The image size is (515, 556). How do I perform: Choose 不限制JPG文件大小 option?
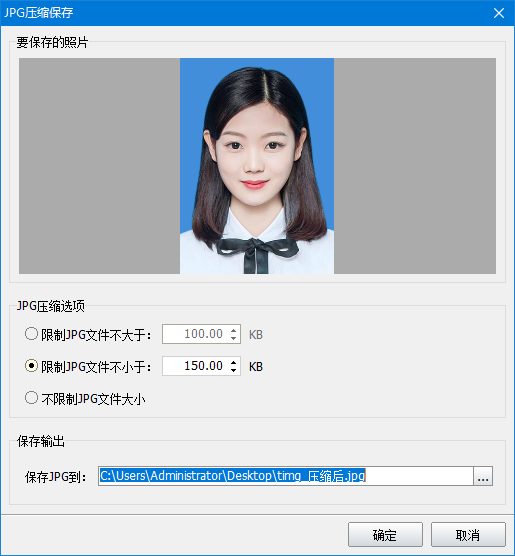[x=31, y=398]
